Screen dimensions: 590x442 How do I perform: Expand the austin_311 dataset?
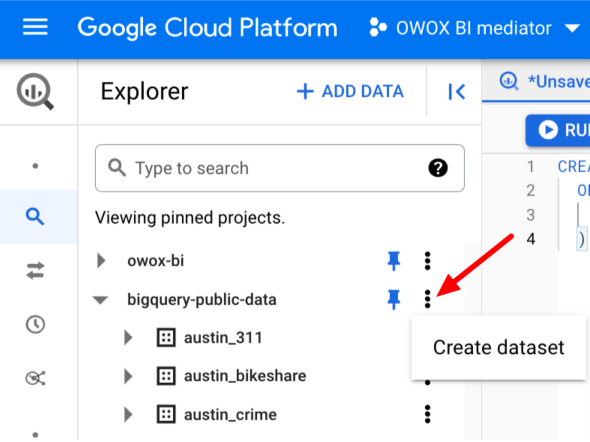coord(128,337)
